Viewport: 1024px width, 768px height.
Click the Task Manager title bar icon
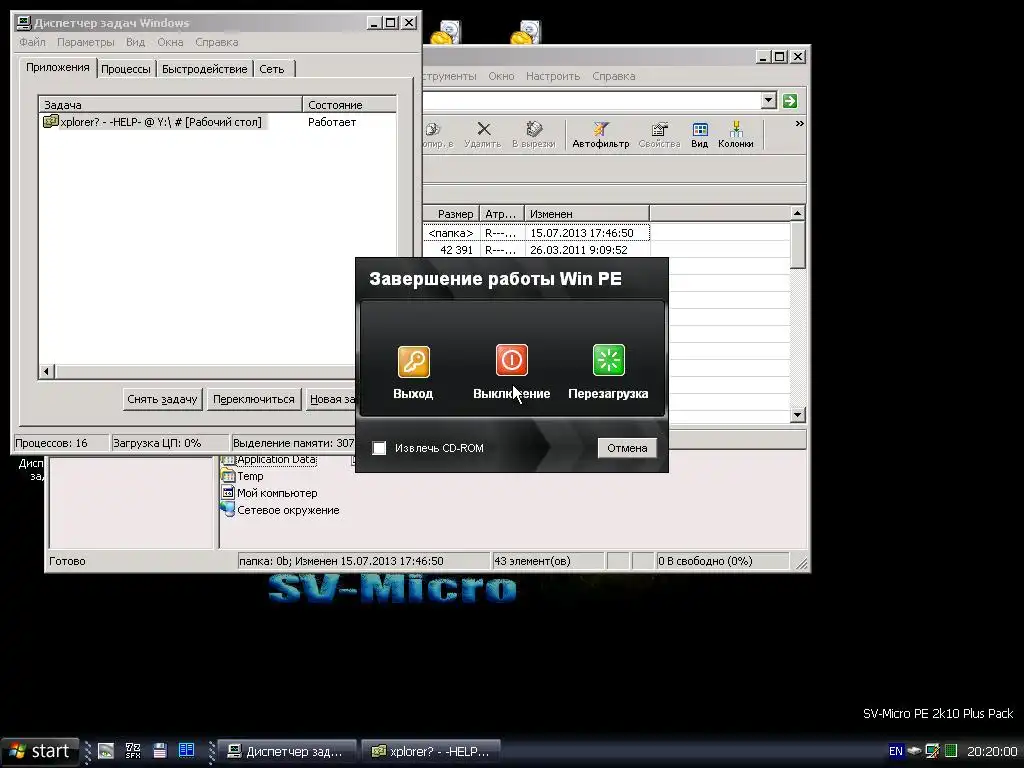click(x=24, y=23)
